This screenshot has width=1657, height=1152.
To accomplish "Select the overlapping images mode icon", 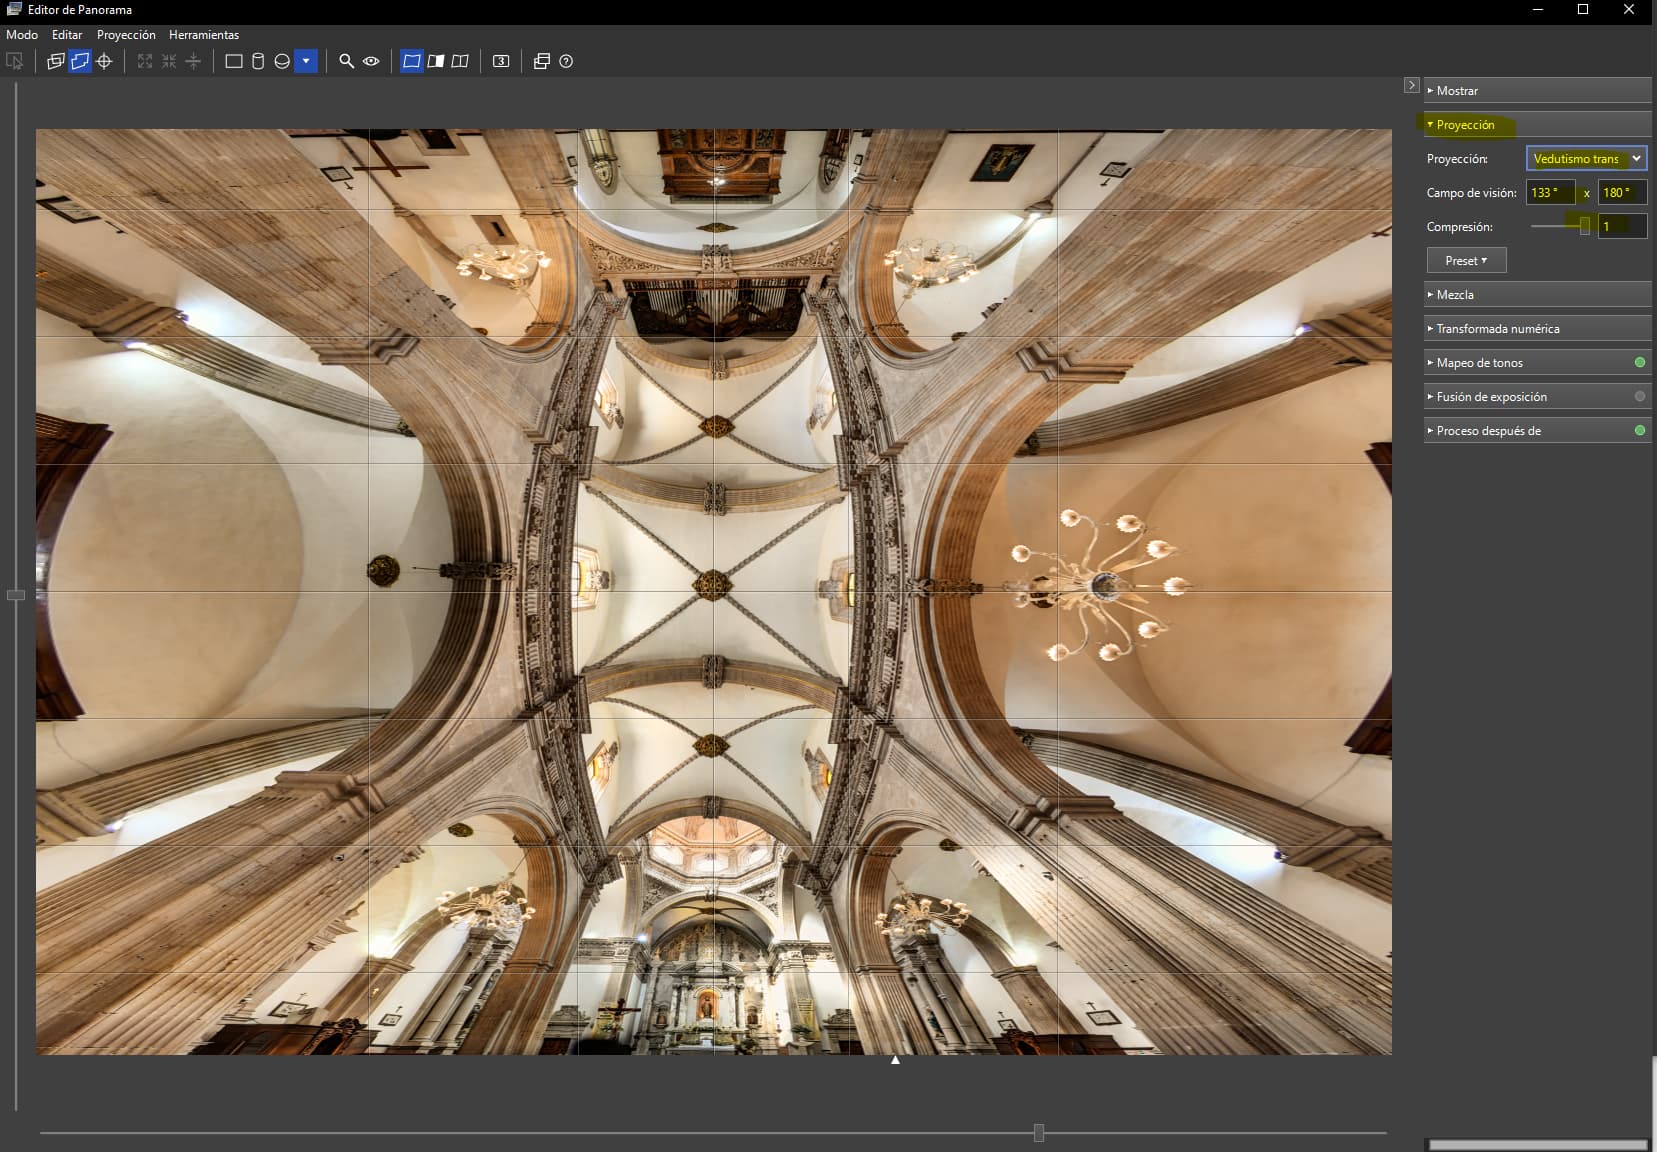I will point(56,61).
